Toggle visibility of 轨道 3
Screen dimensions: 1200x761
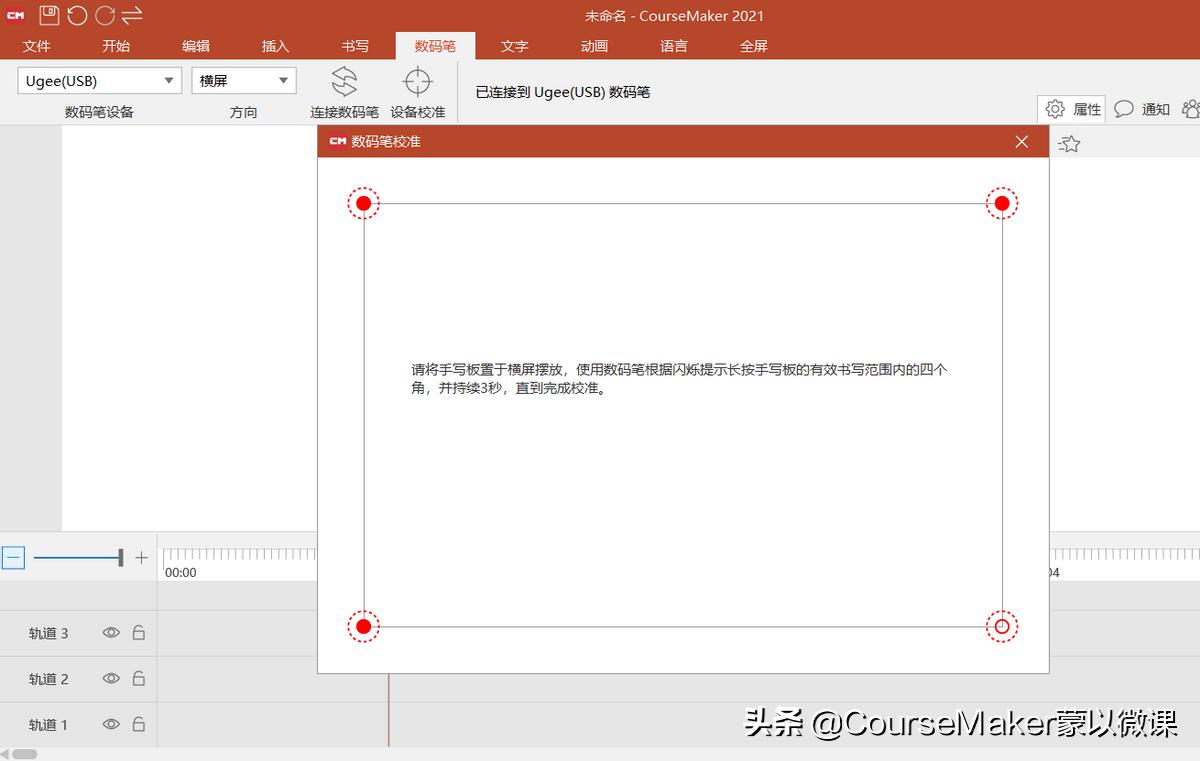coord(110,633)
